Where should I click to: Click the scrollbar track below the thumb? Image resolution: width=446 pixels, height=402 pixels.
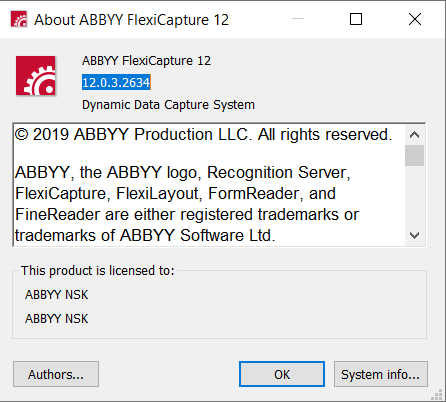[x=414, y=196]
